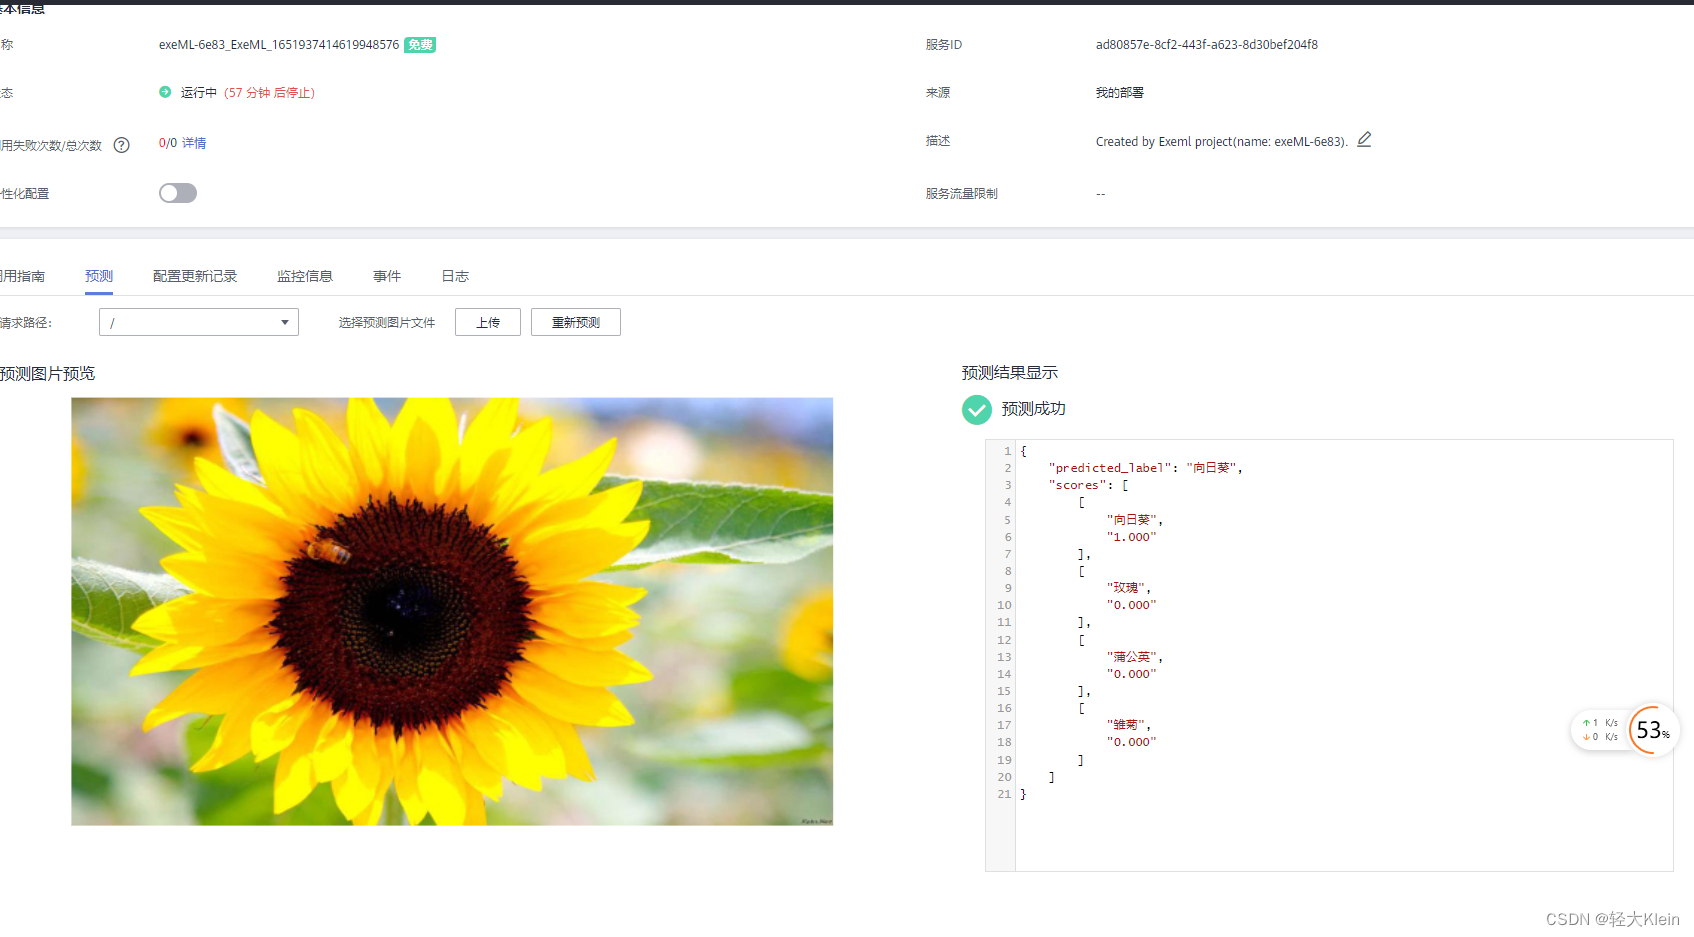
Task: Click the network speed K/s indicator
Action: coord(1600,729)
